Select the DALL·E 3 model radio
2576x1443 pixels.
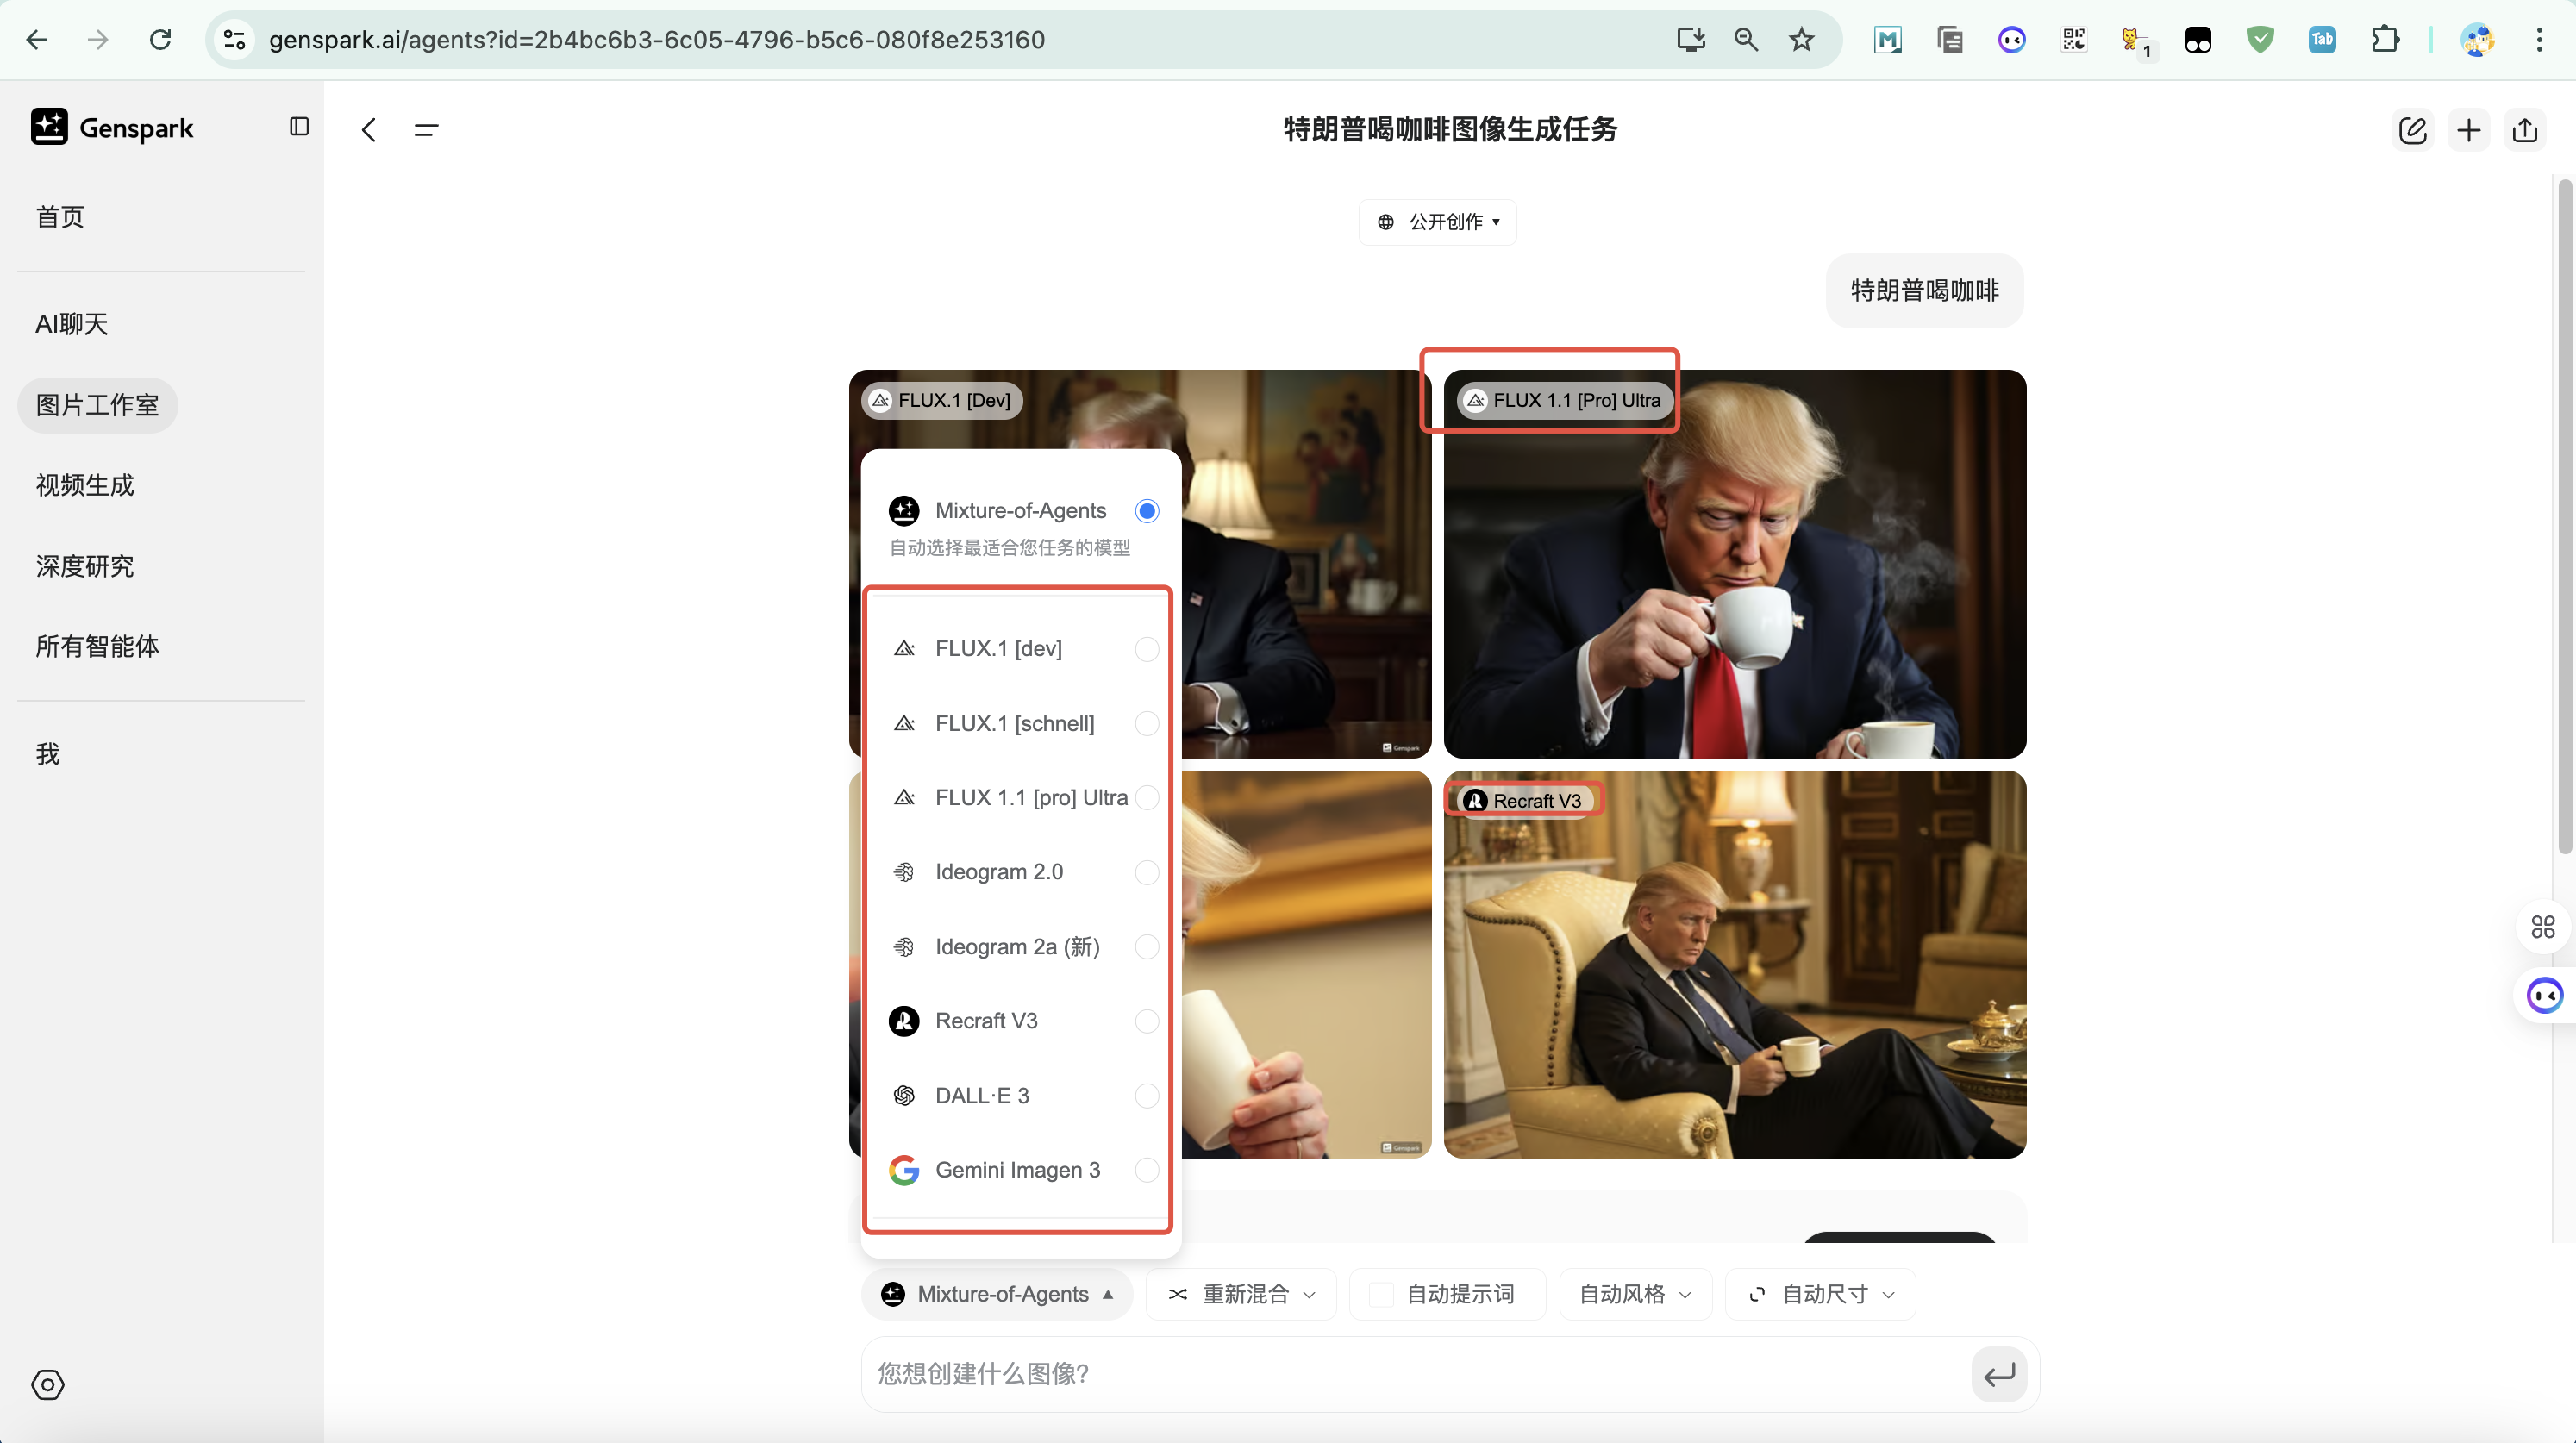point(1146,1096)
